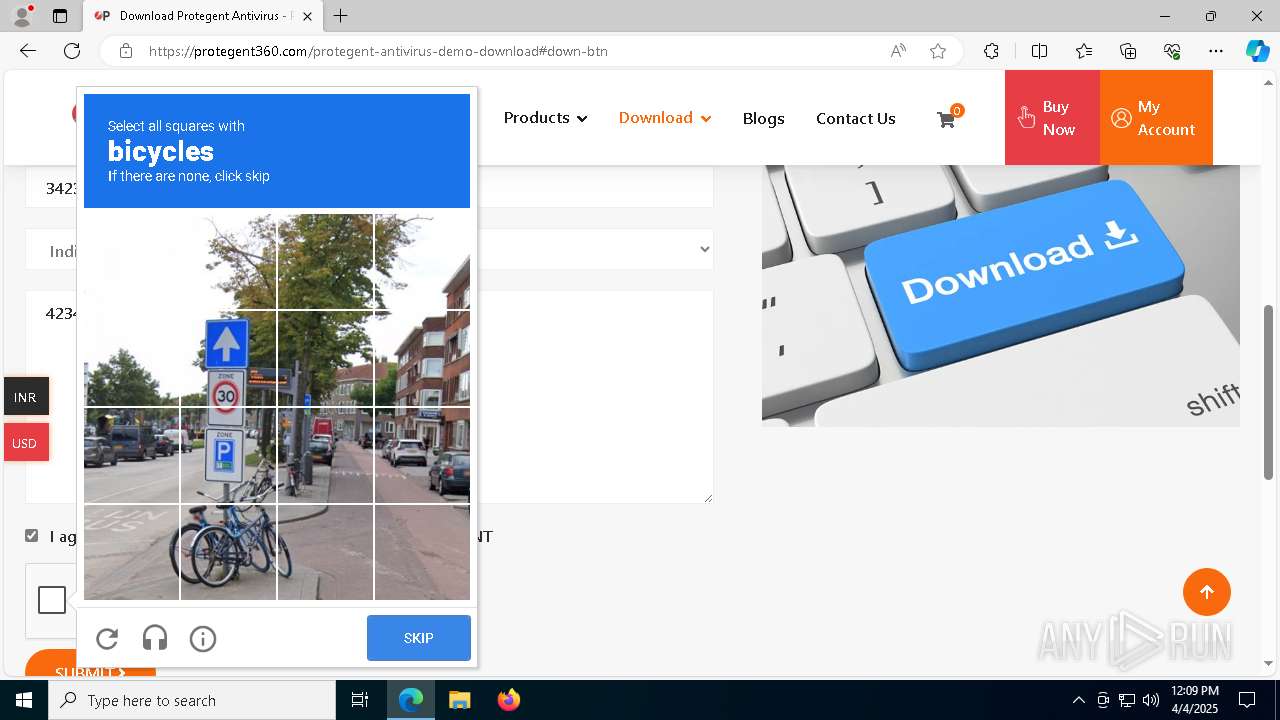Toggle split screen icon in Edge

pos(1039,51)
